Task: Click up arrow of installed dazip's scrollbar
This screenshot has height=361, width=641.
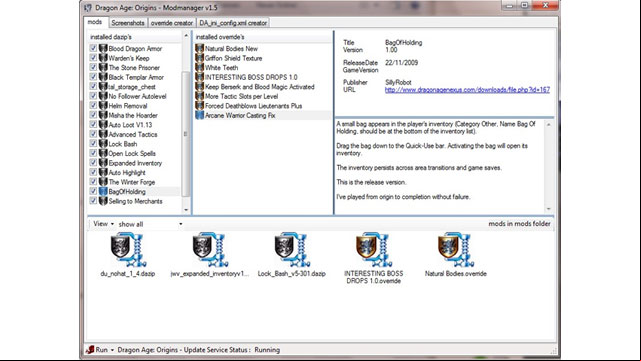Action: [186, 36]
